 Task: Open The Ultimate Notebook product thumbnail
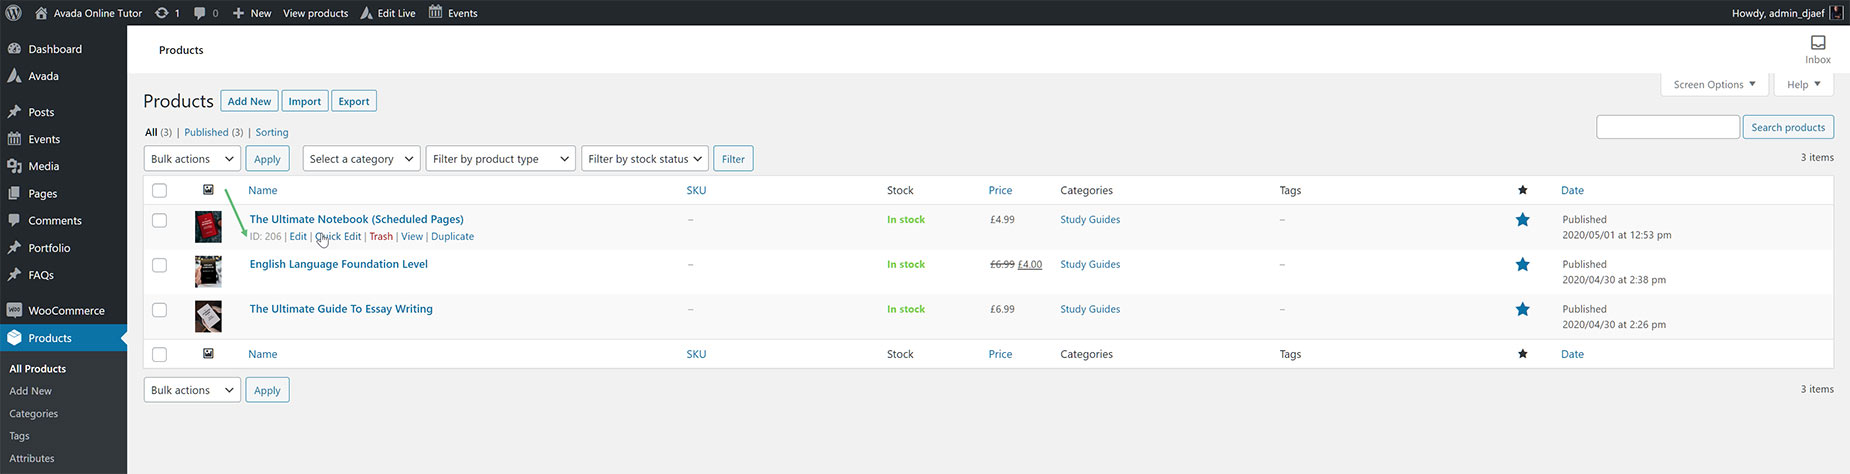point(208,227)
